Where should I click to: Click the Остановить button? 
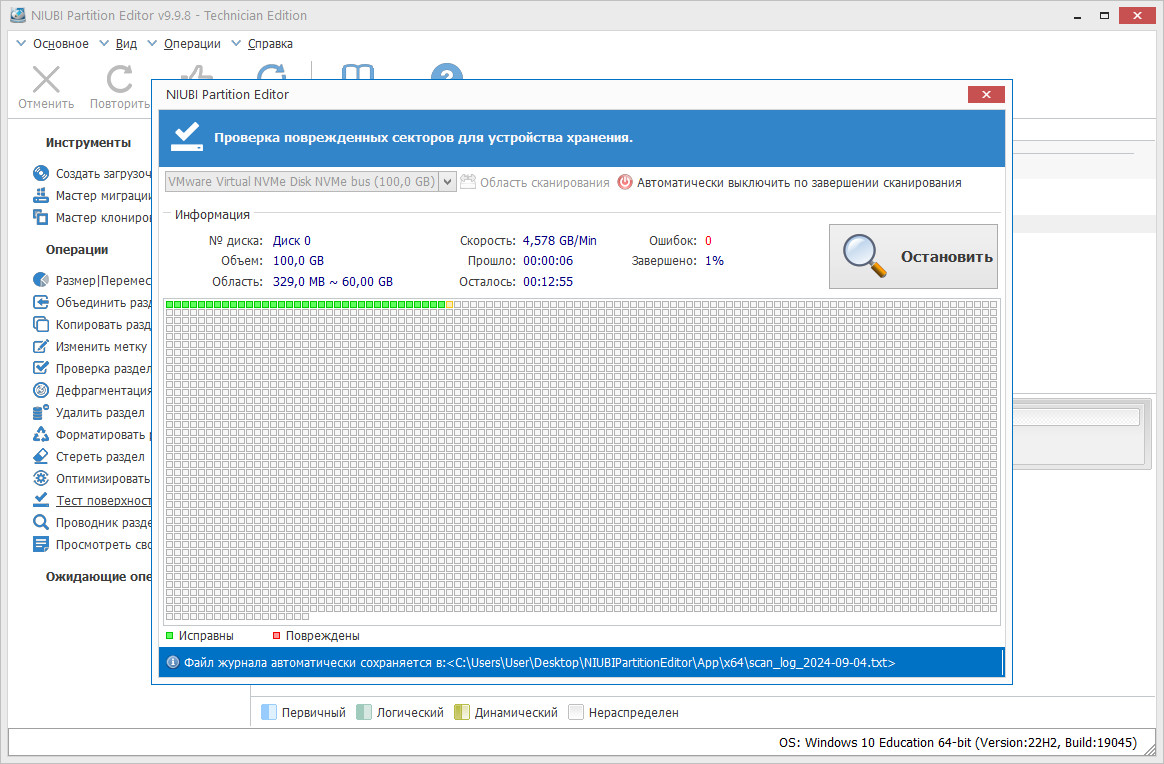(913, 256)
